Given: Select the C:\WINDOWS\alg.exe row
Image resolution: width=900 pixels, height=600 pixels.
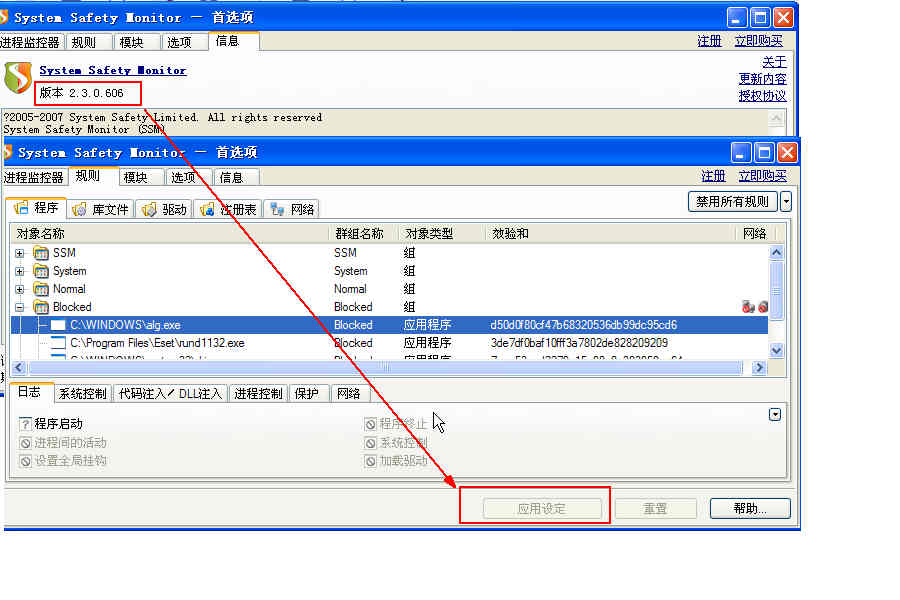Looking at the screenshot, I should coord(390,325).
